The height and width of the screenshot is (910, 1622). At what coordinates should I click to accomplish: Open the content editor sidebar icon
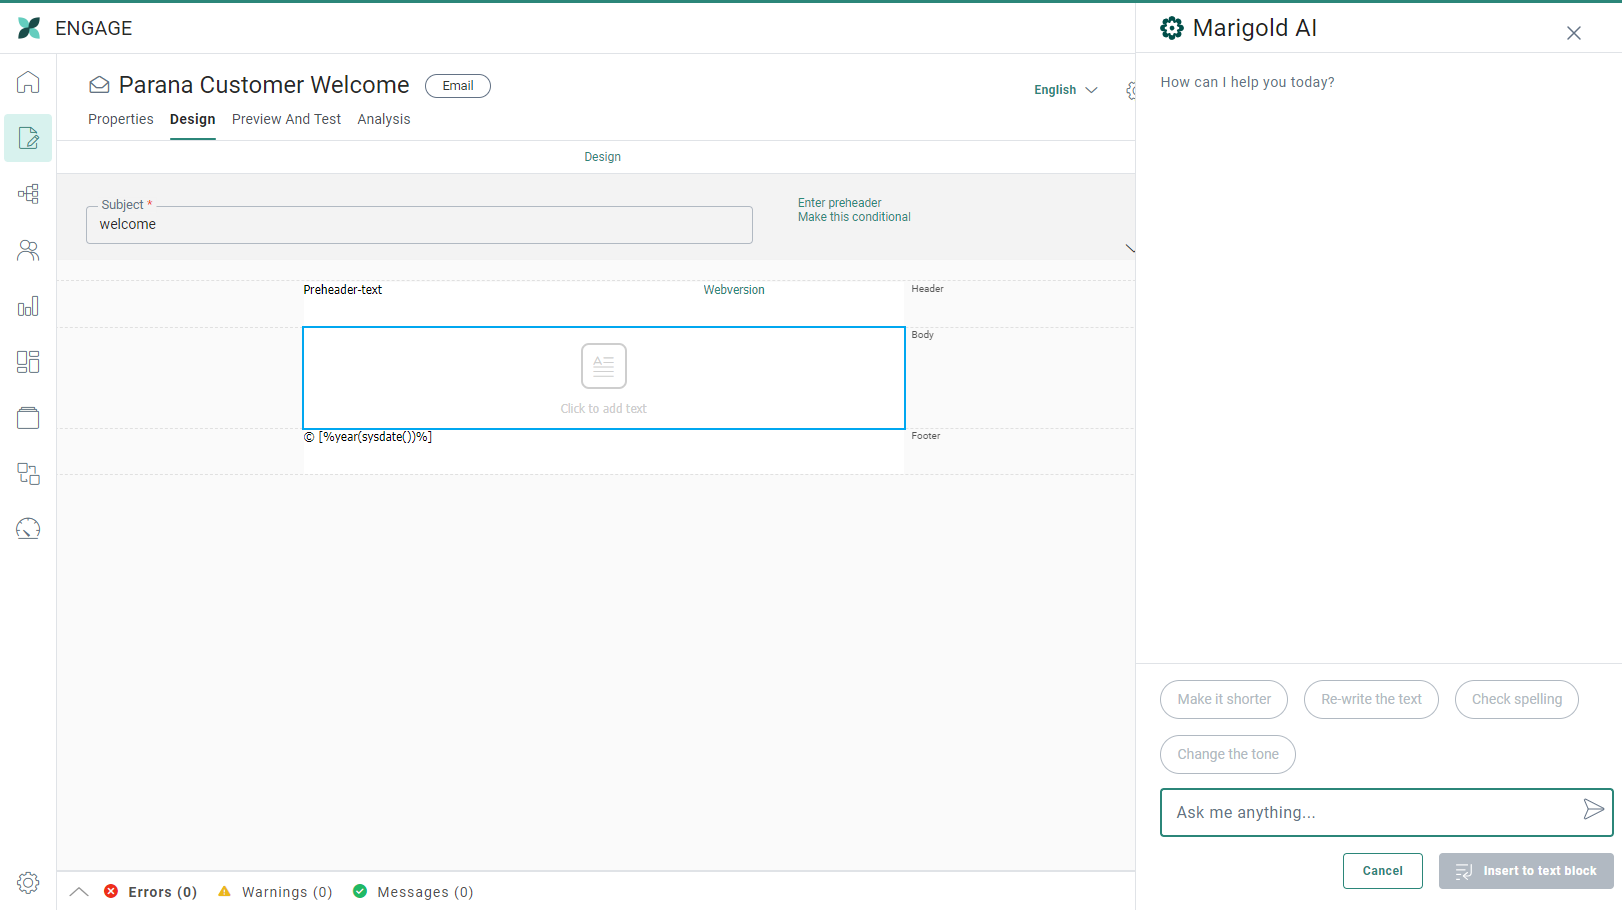pyautogui.click(x=28, y=138)
